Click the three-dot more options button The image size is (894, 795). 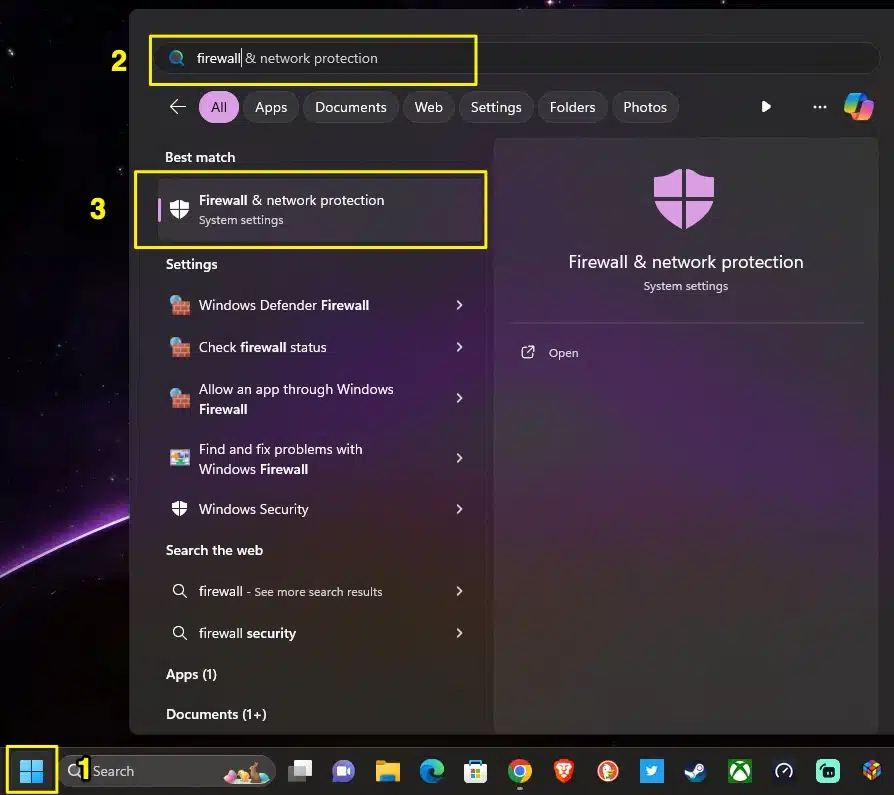pos(819,107)
